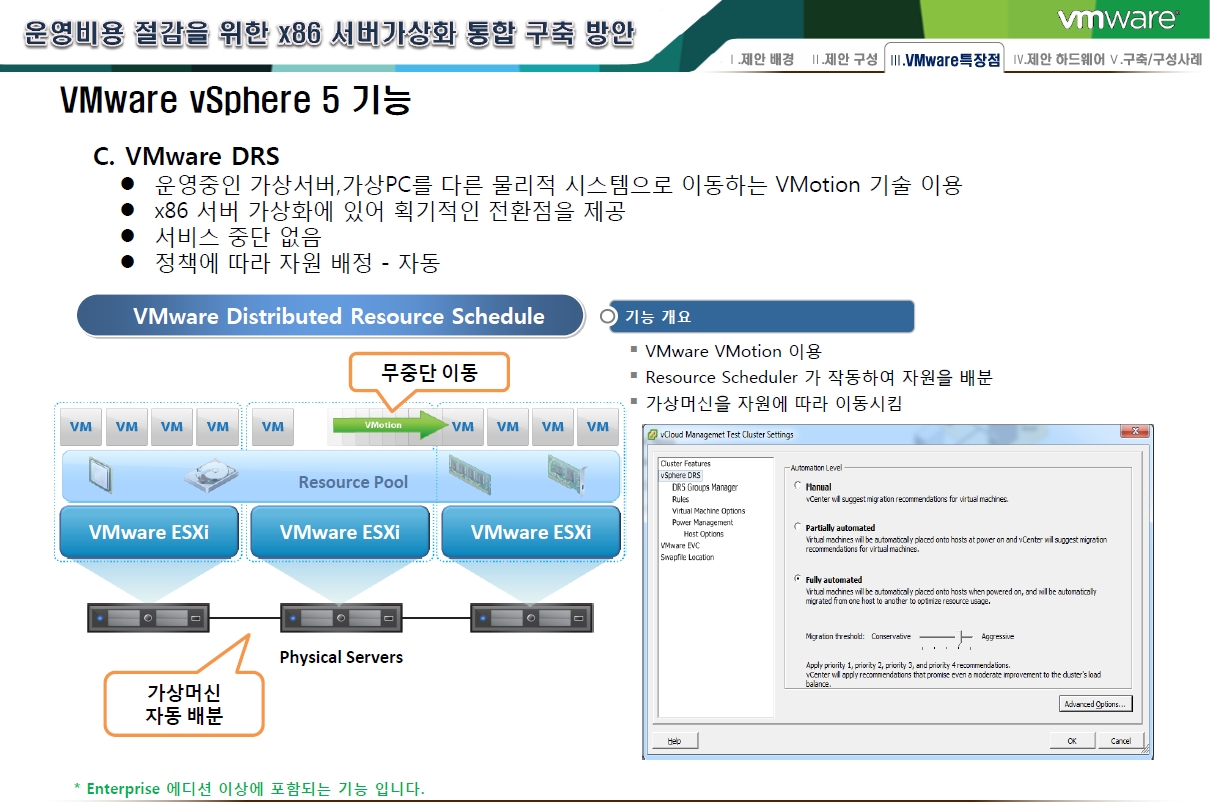Select the Manual automation level
This screenshot has height=803, width=1210.
796,487
